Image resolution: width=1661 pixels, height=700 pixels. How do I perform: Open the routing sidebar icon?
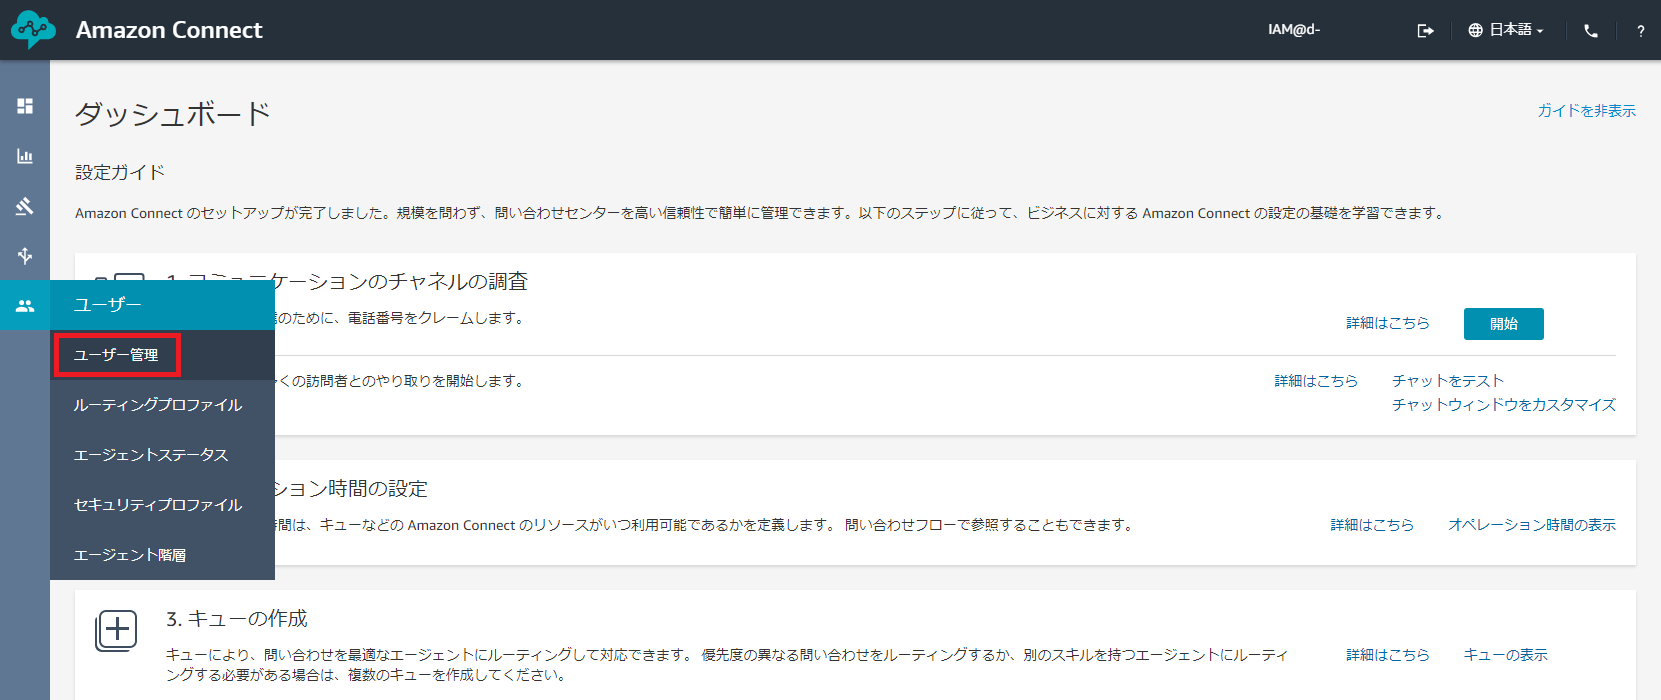point(25,206)
